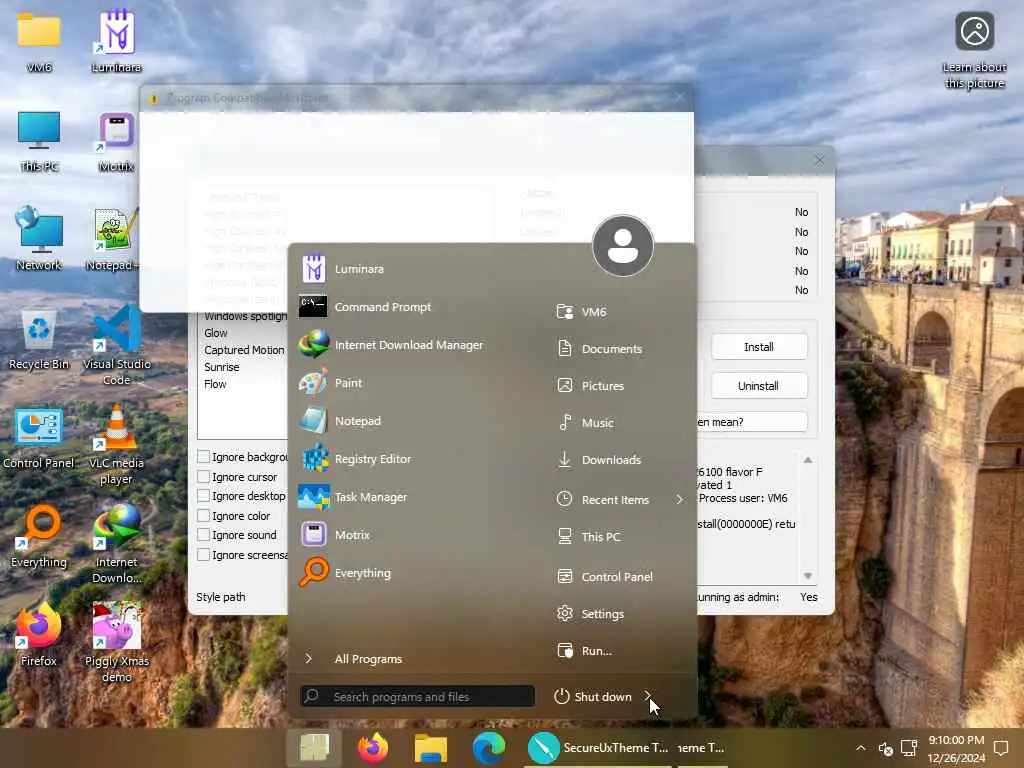Click the user account avatar picture

pyautogui.click(x=622, y=246)
